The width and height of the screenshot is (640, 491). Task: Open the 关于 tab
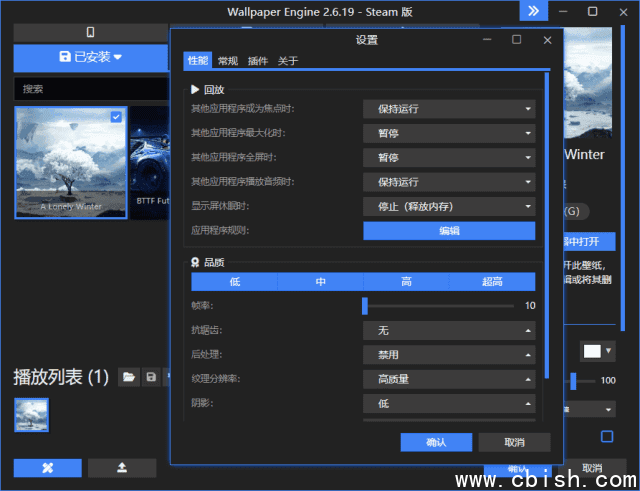coord(287,61)
